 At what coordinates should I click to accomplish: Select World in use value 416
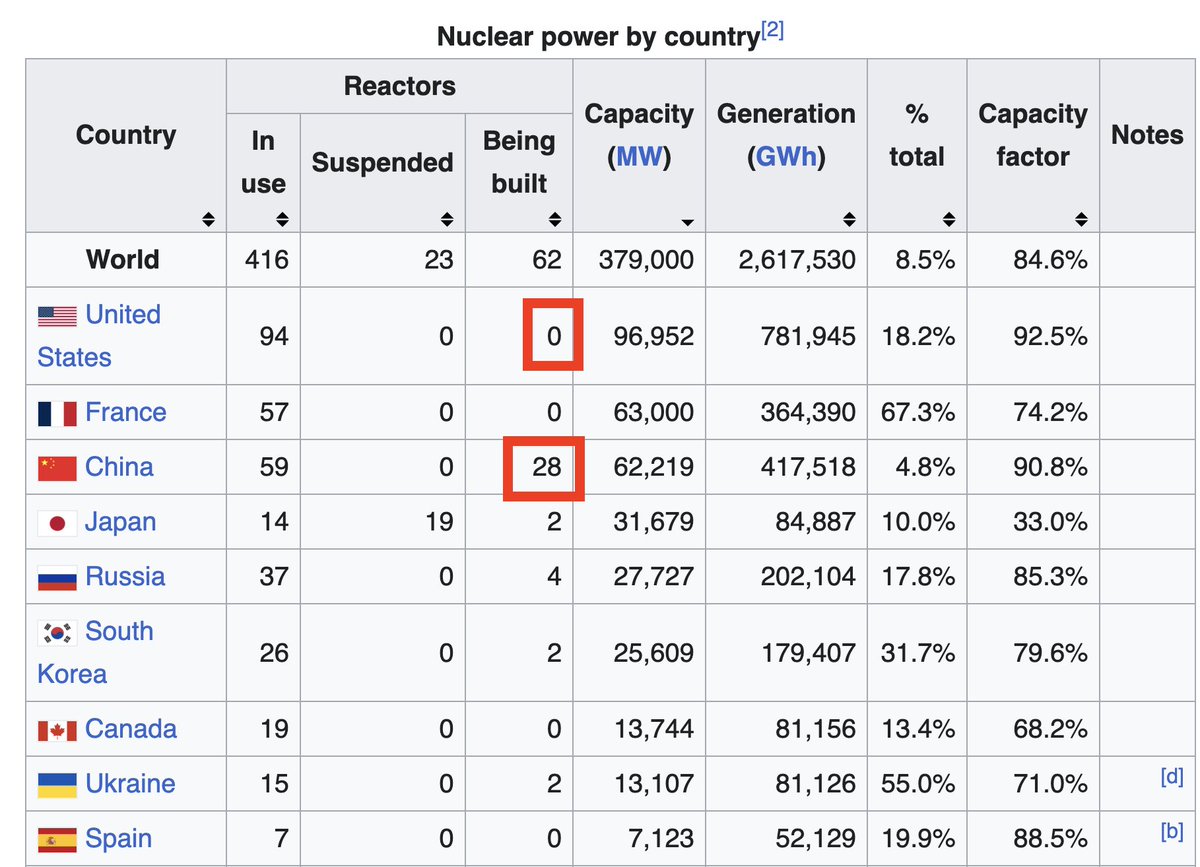pos(267,260)
